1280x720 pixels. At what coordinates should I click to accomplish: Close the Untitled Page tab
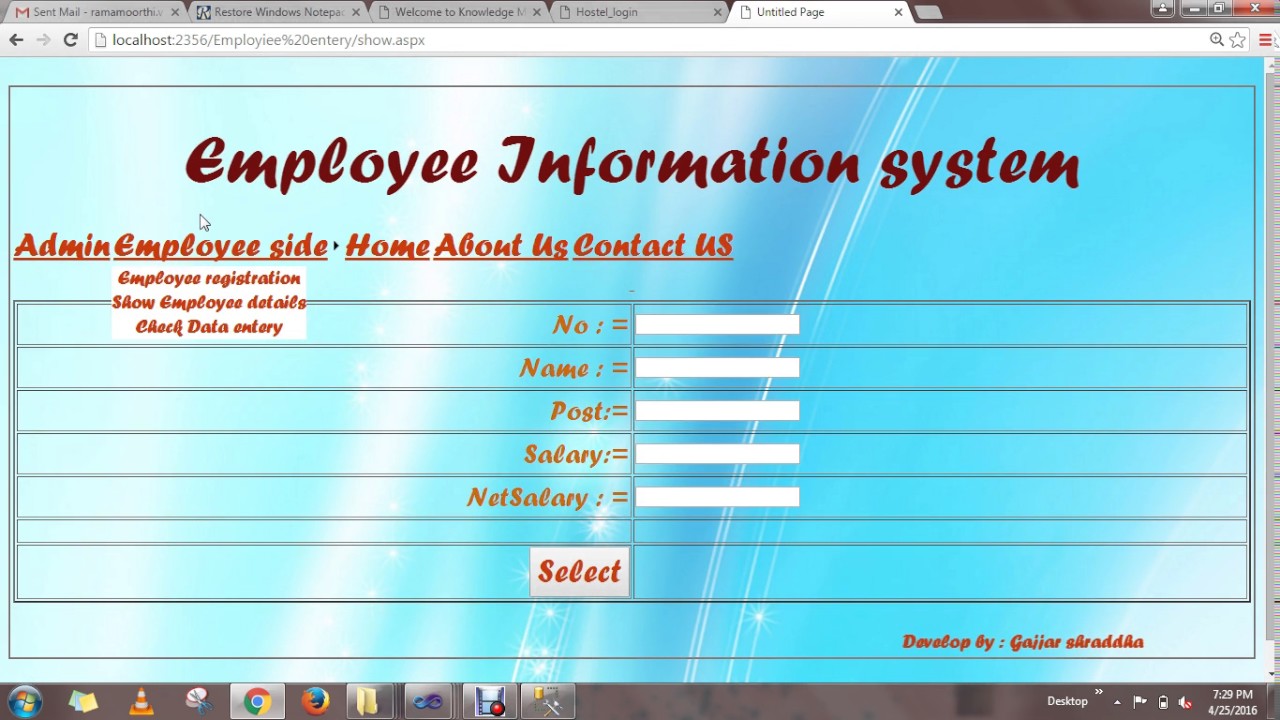click(x=898, y=12)
